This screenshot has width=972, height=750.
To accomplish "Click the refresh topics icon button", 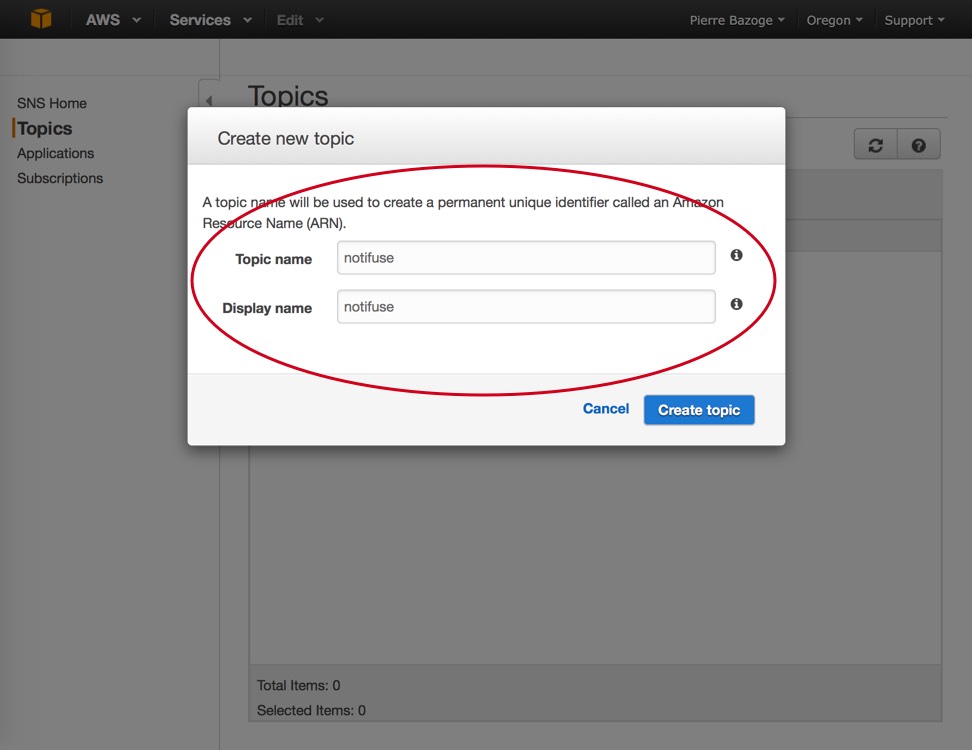I will click(x=875, y=145).
